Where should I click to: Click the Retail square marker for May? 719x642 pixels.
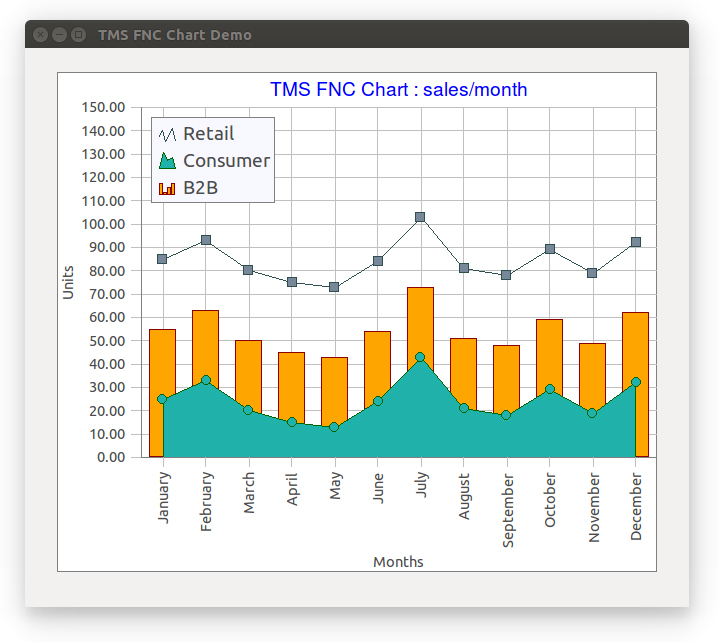point(334,287)
